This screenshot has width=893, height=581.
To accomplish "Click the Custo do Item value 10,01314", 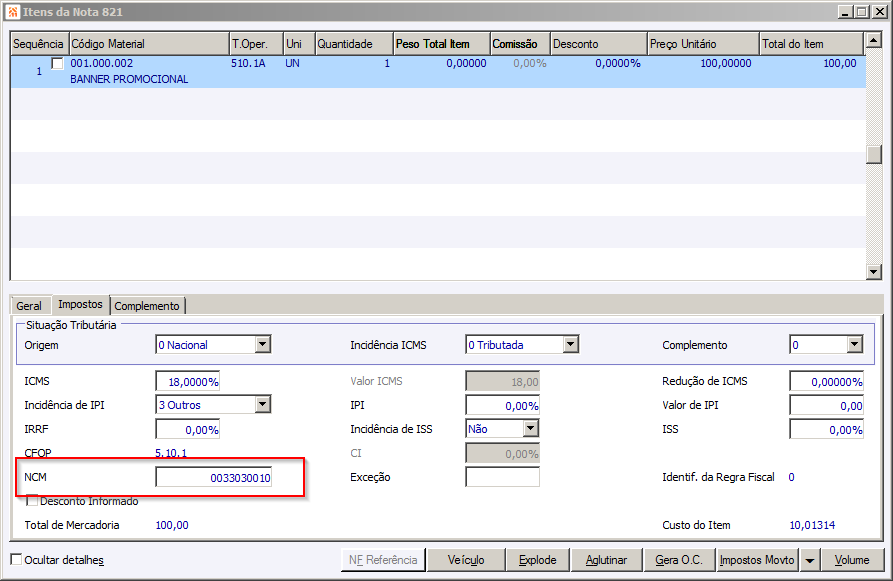I will pos(812,525).
